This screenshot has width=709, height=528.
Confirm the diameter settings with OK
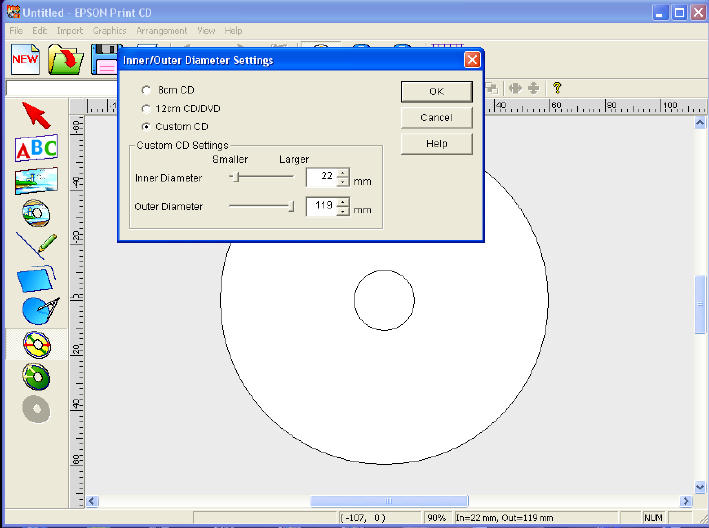(x=436, y=92)
